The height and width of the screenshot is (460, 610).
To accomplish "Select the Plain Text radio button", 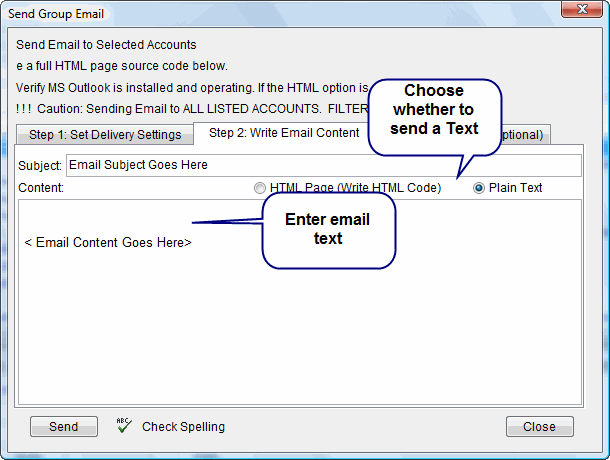I will (479, 188).
